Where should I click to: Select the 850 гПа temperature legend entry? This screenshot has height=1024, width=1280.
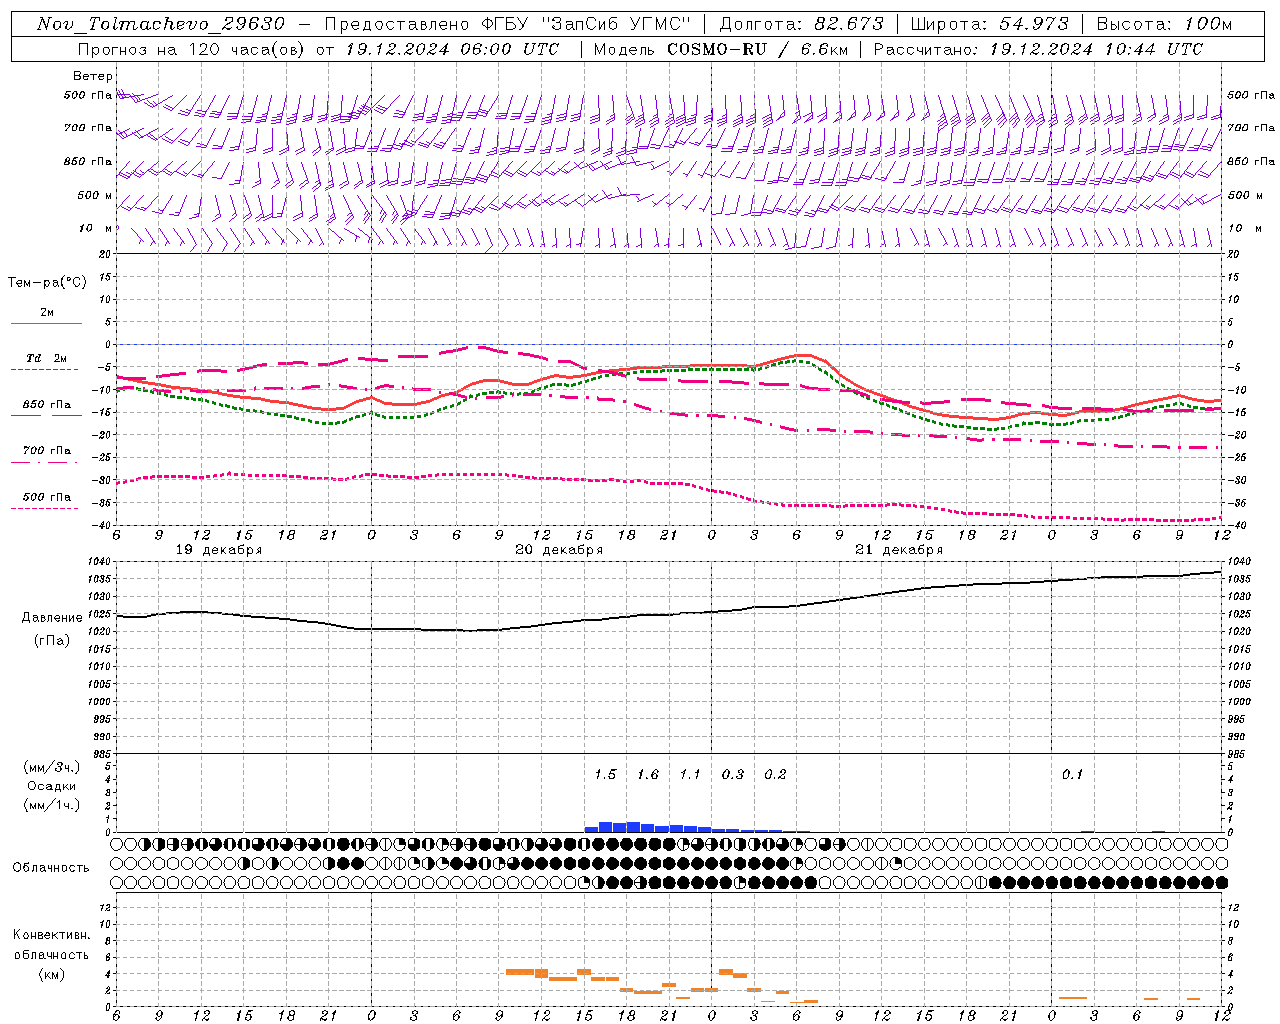click(47, 405)
